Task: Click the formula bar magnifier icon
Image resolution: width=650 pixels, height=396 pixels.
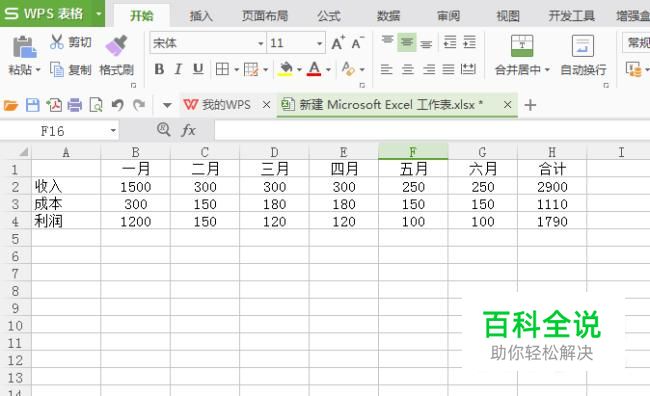Action: [x=164, y=130]
